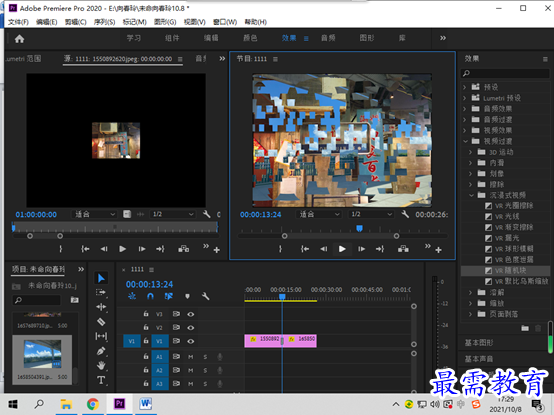Create new custom bin in Effects panel
Viewport: 554px width, 415px height.
[525, 328]
